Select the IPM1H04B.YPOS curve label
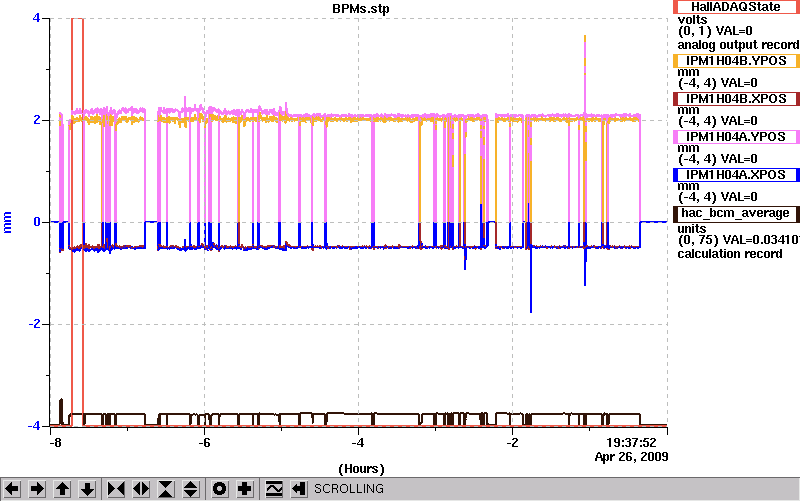 pyautogui.click(x=736, y=61)
